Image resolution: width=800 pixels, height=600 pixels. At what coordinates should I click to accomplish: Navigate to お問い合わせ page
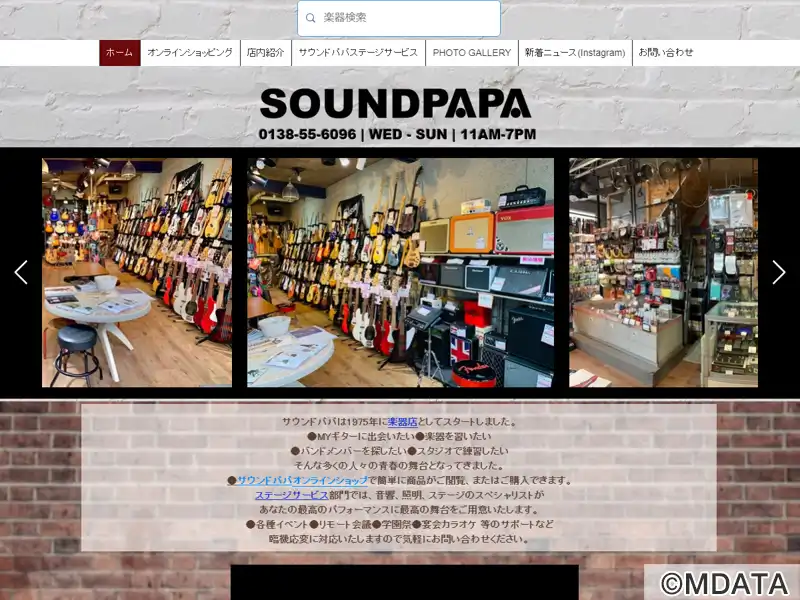(666, 53)
